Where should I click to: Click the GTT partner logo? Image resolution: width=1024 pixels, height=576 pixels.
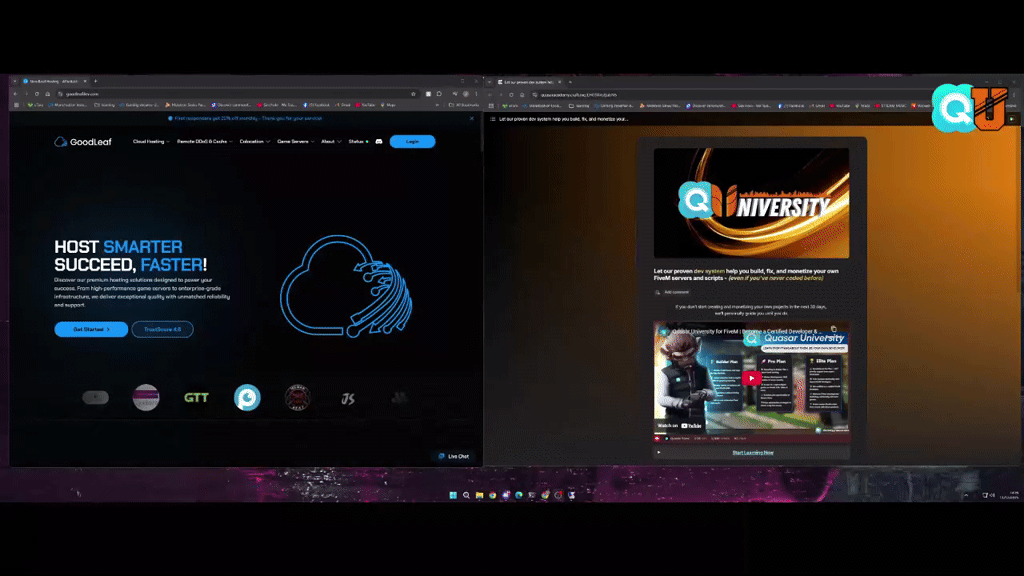[x=196, y=398]
